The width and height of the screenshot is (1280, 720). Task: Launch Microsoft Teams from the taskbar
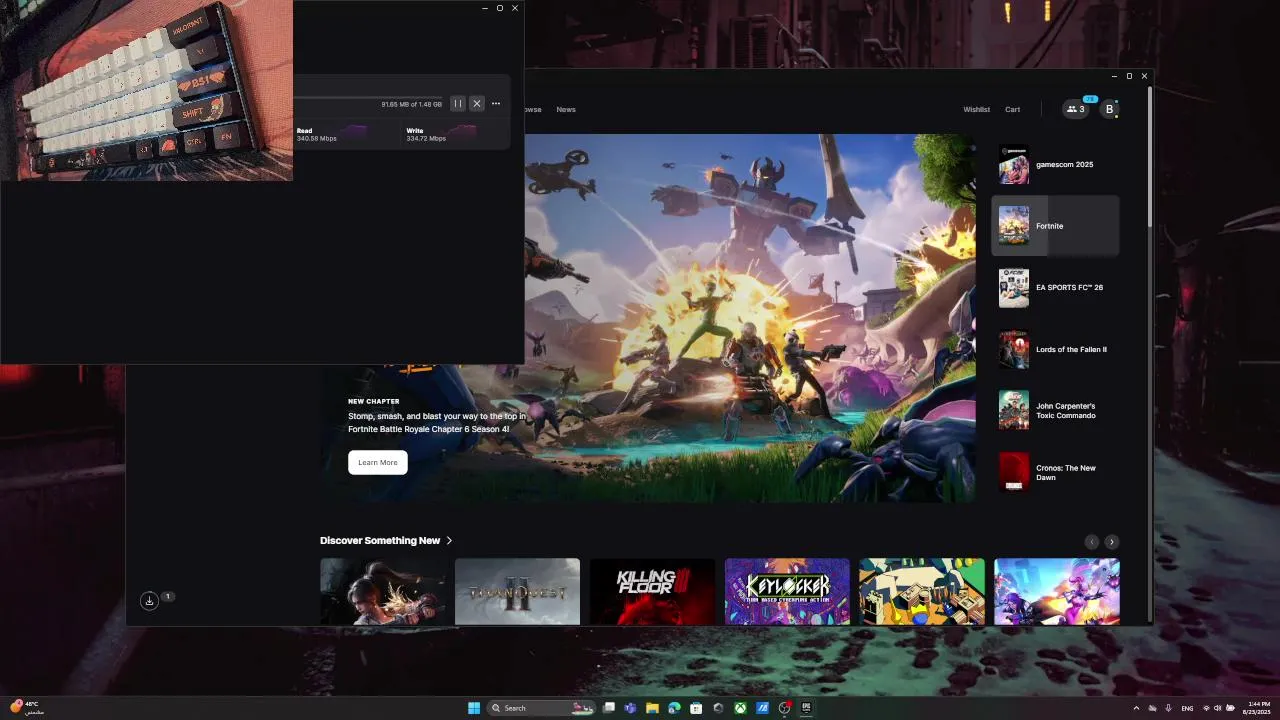click(630, 708)
